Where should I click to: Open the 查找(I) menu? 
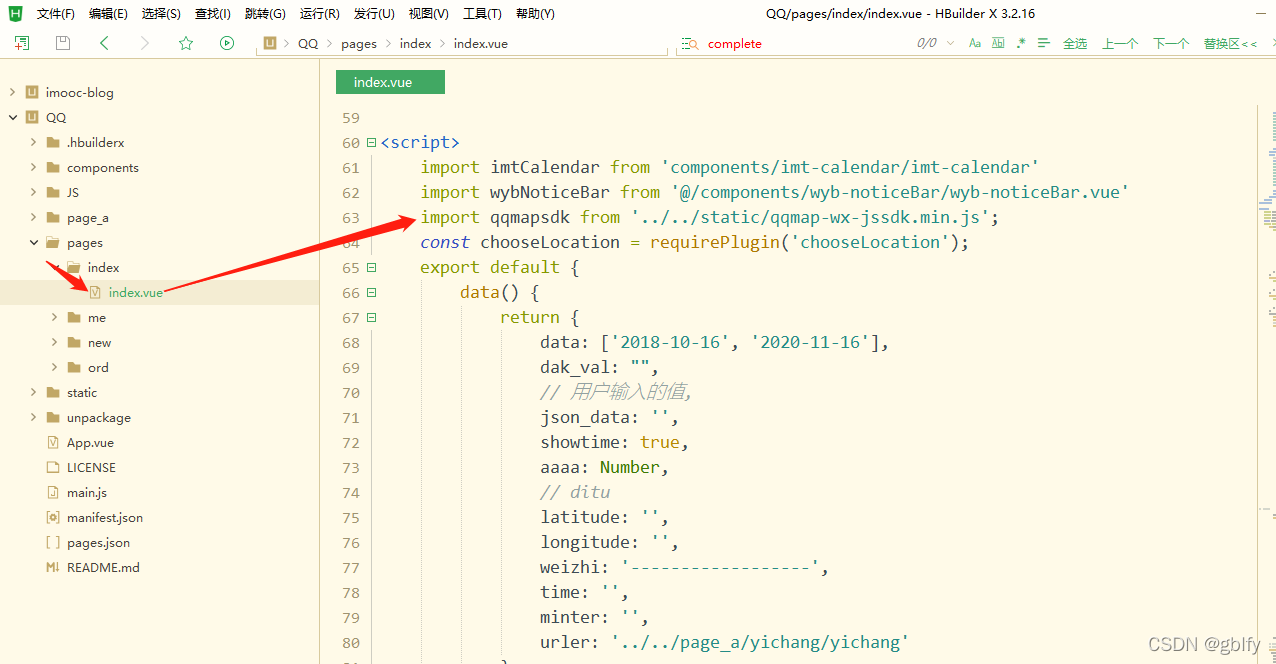point(213,13)
